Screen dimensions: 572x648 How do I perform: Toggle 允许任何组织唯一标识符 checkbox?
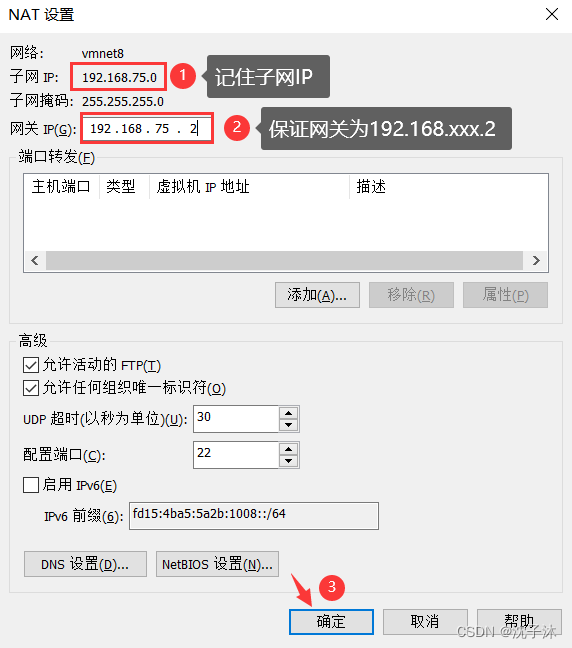click(x=31, y=388)
